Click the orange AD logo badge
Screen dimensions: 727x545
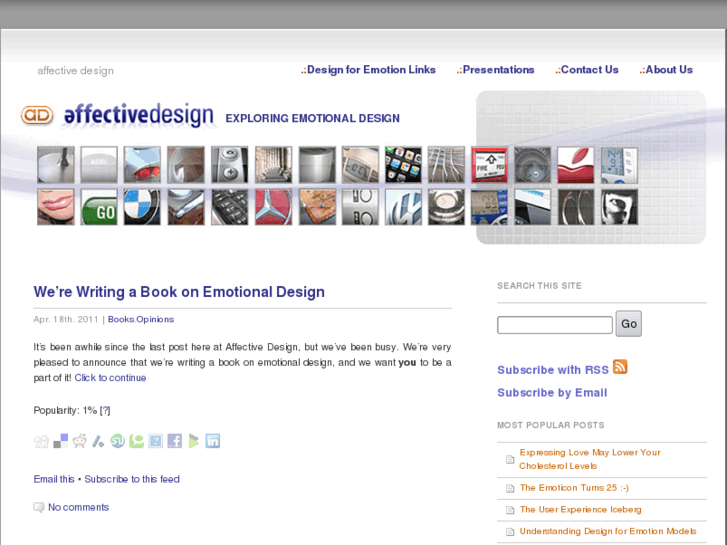click(x=37, y=115)
